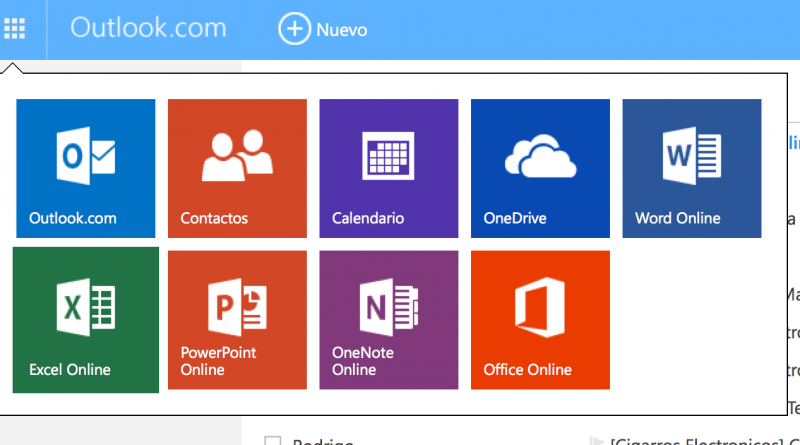
Task: Click the Nuevo button label
Action: 342,30
